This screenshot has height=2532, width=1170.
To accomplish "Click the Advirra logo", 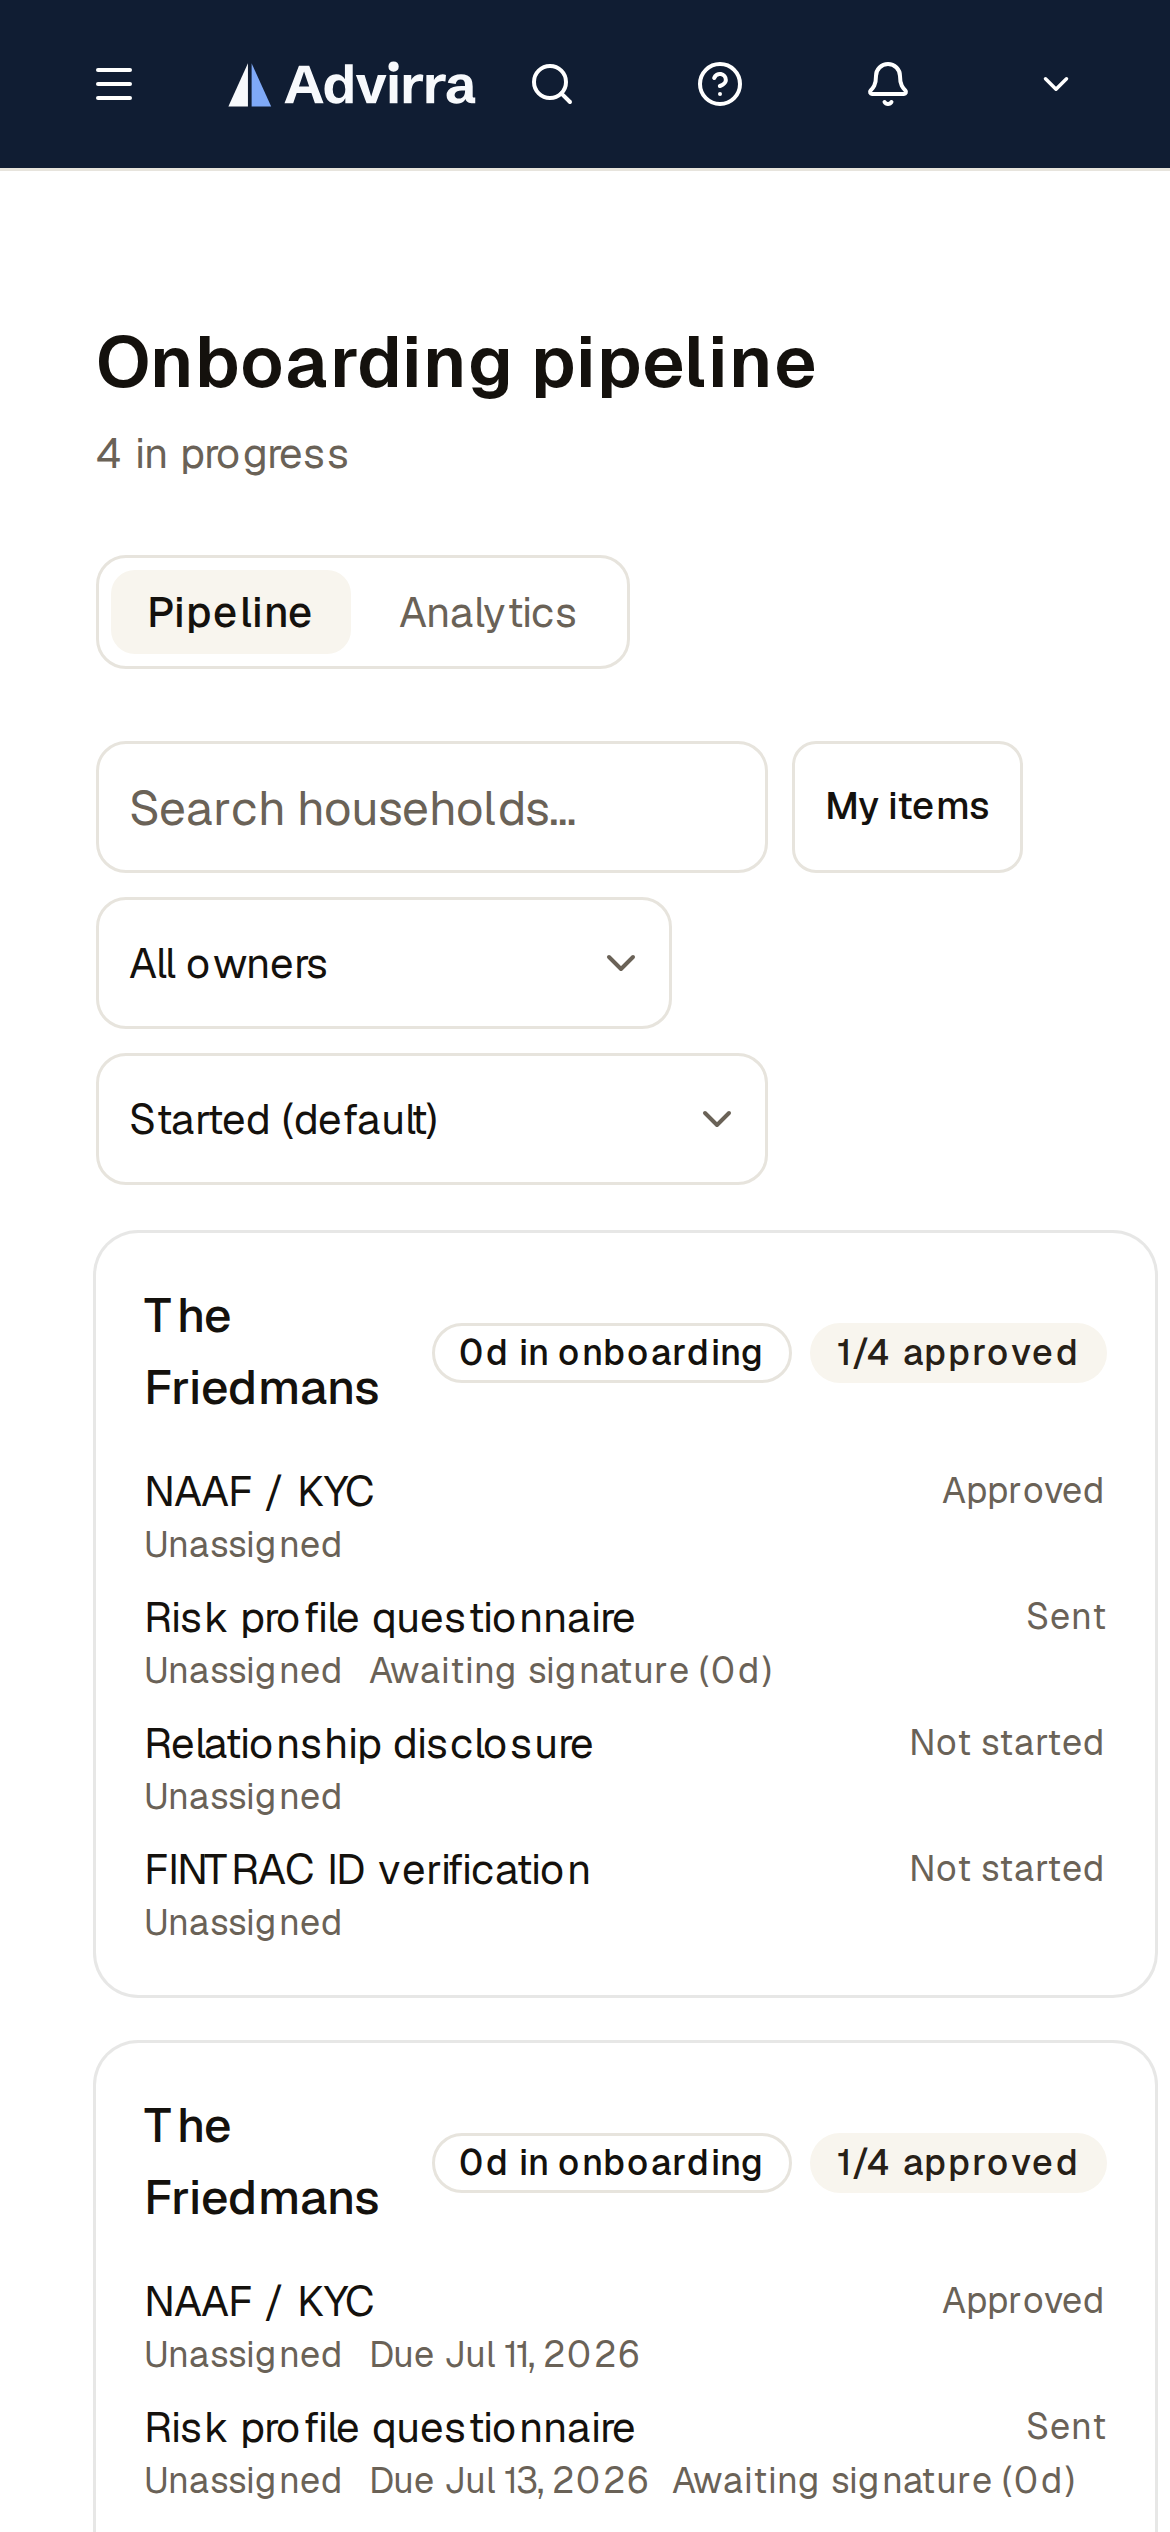I will click(352, 85).
